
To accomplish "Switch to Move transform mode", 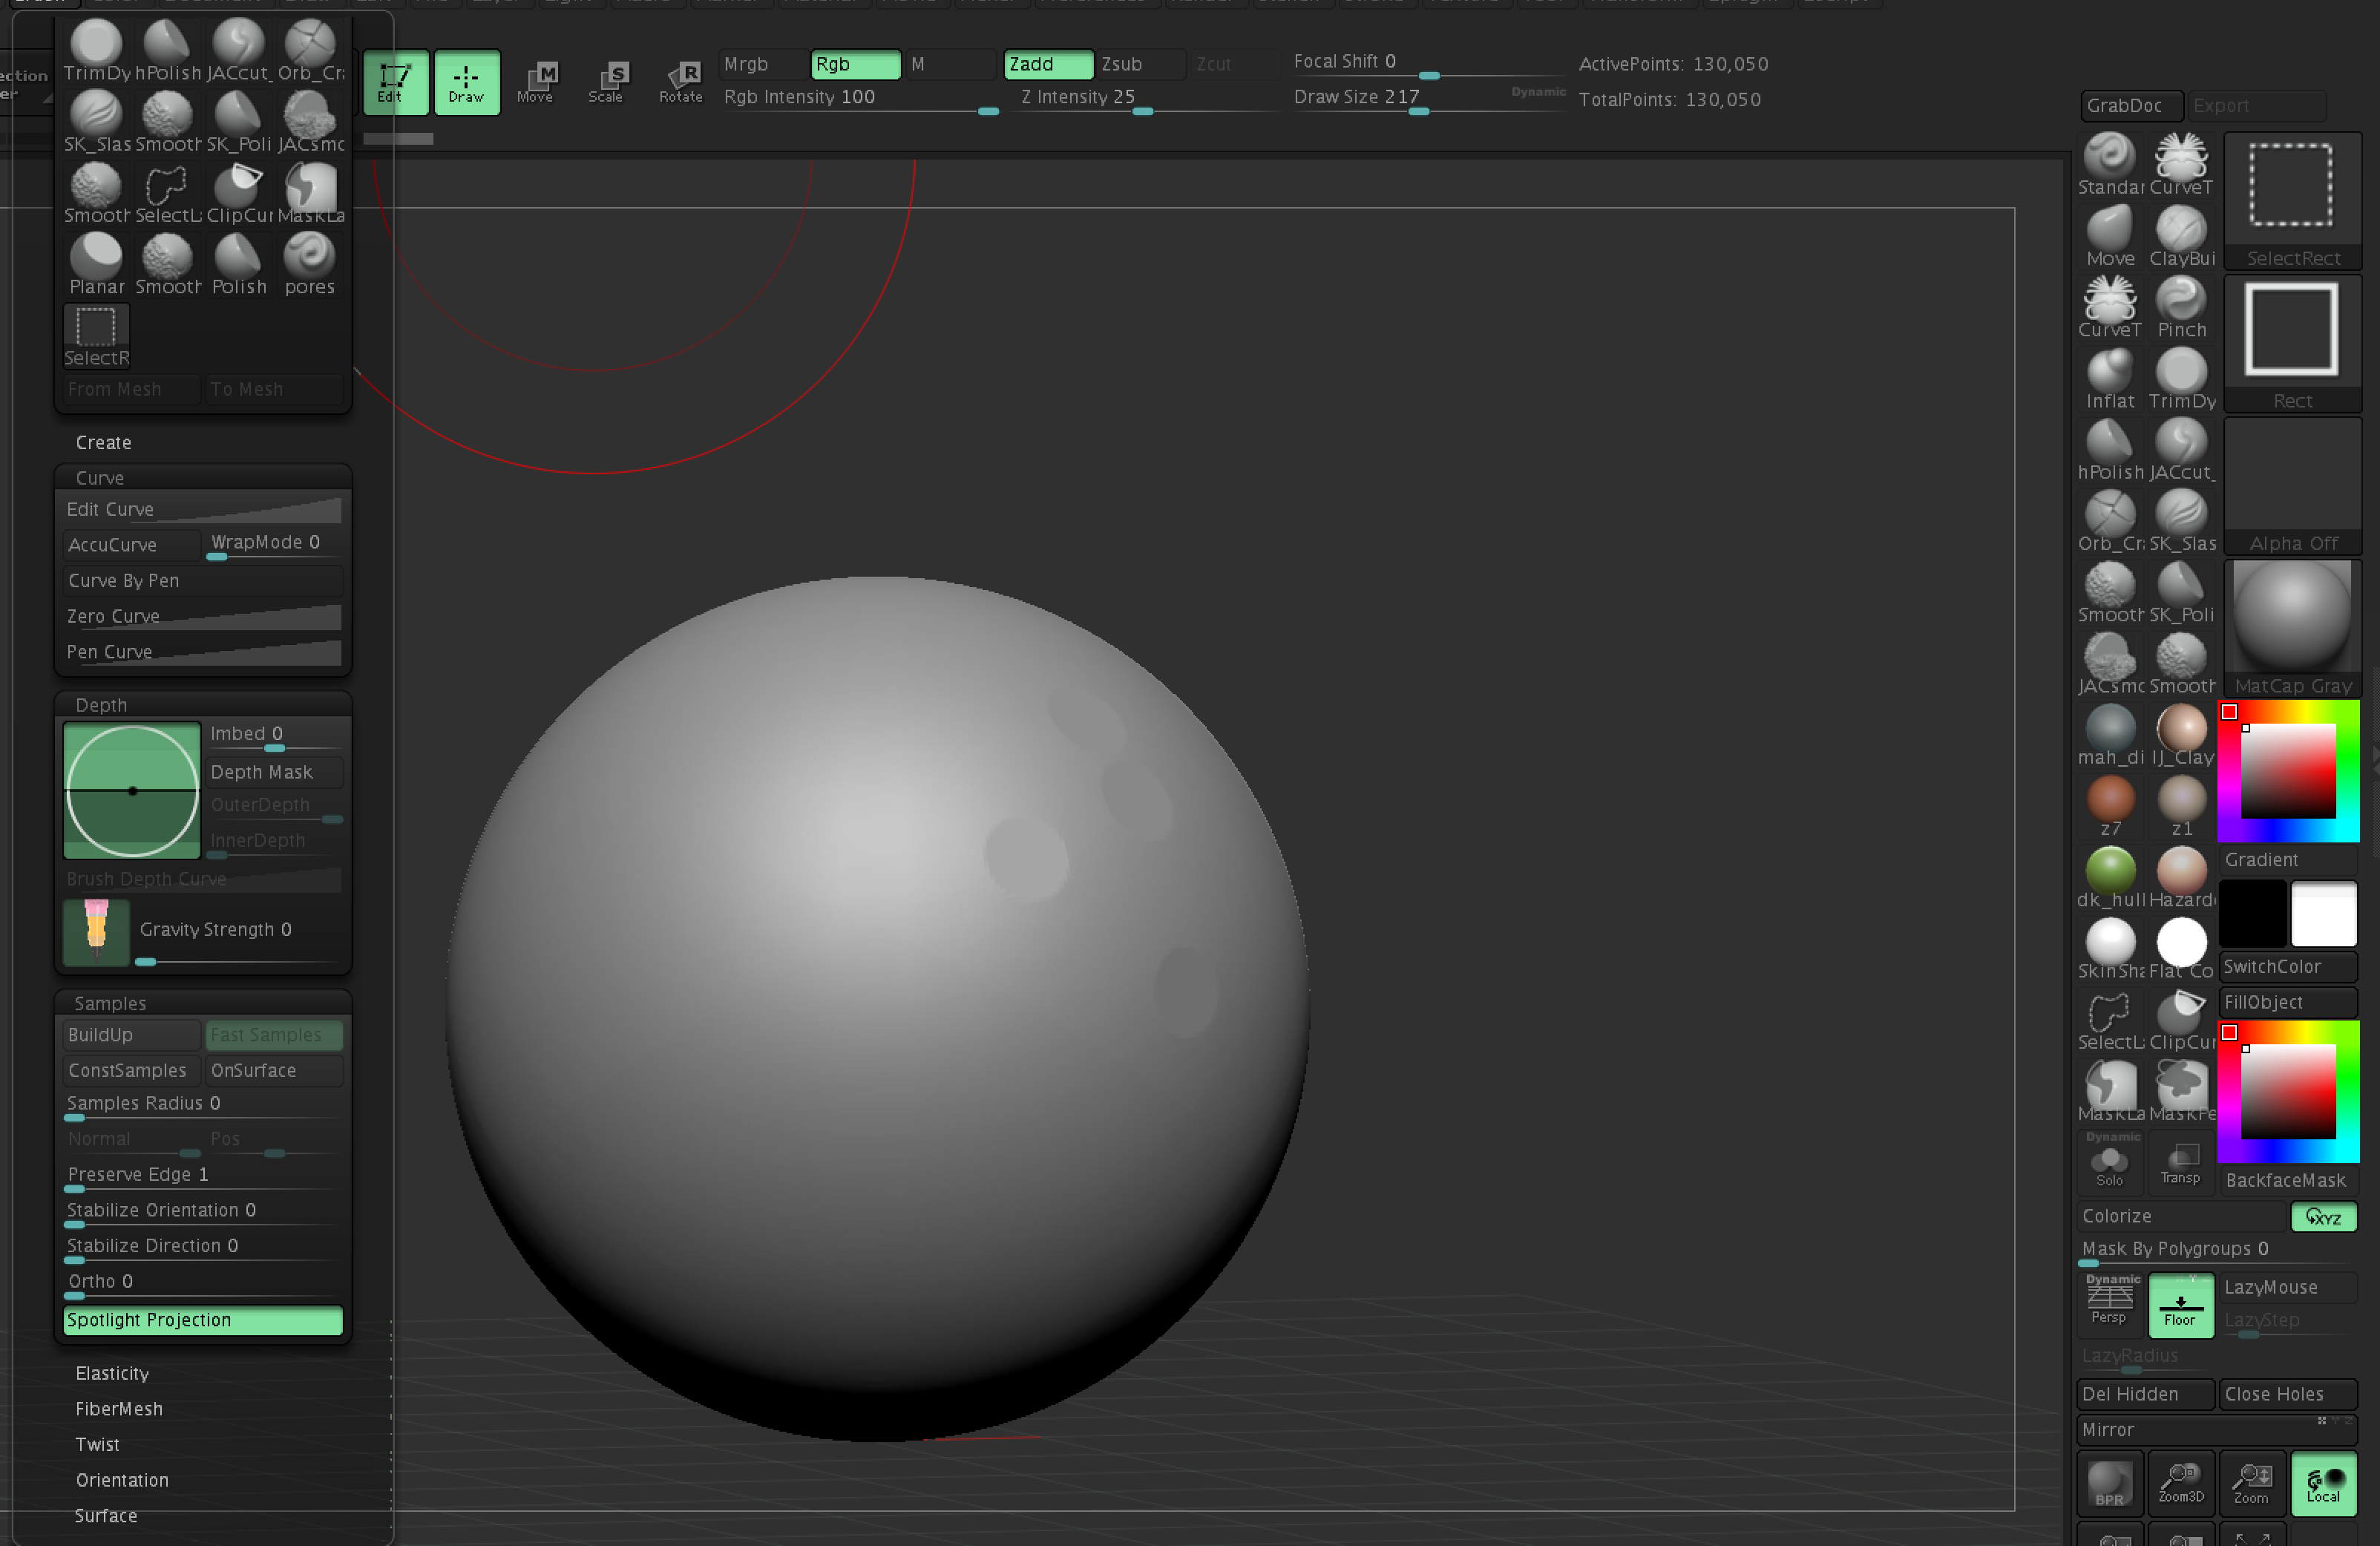I will pyautogui.click(x=537, y=82).
